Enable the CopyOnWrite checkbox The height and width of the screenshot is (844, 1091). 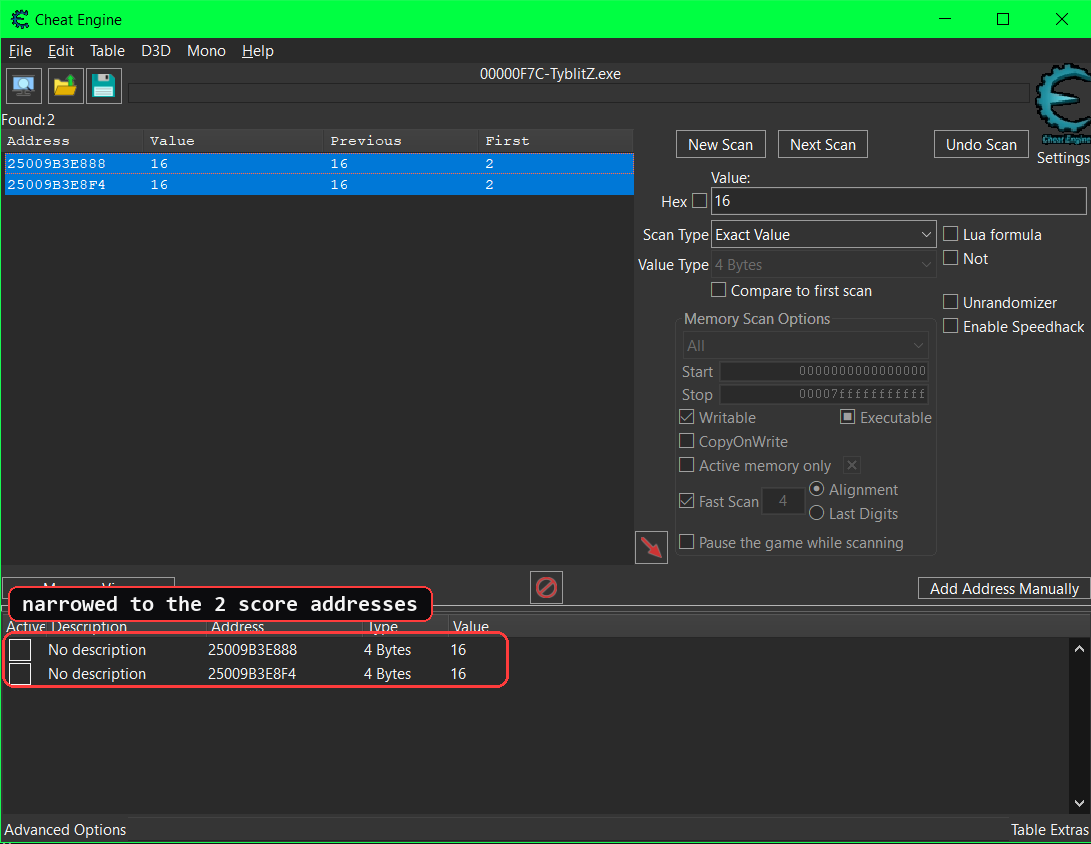(x=687, y=440)
